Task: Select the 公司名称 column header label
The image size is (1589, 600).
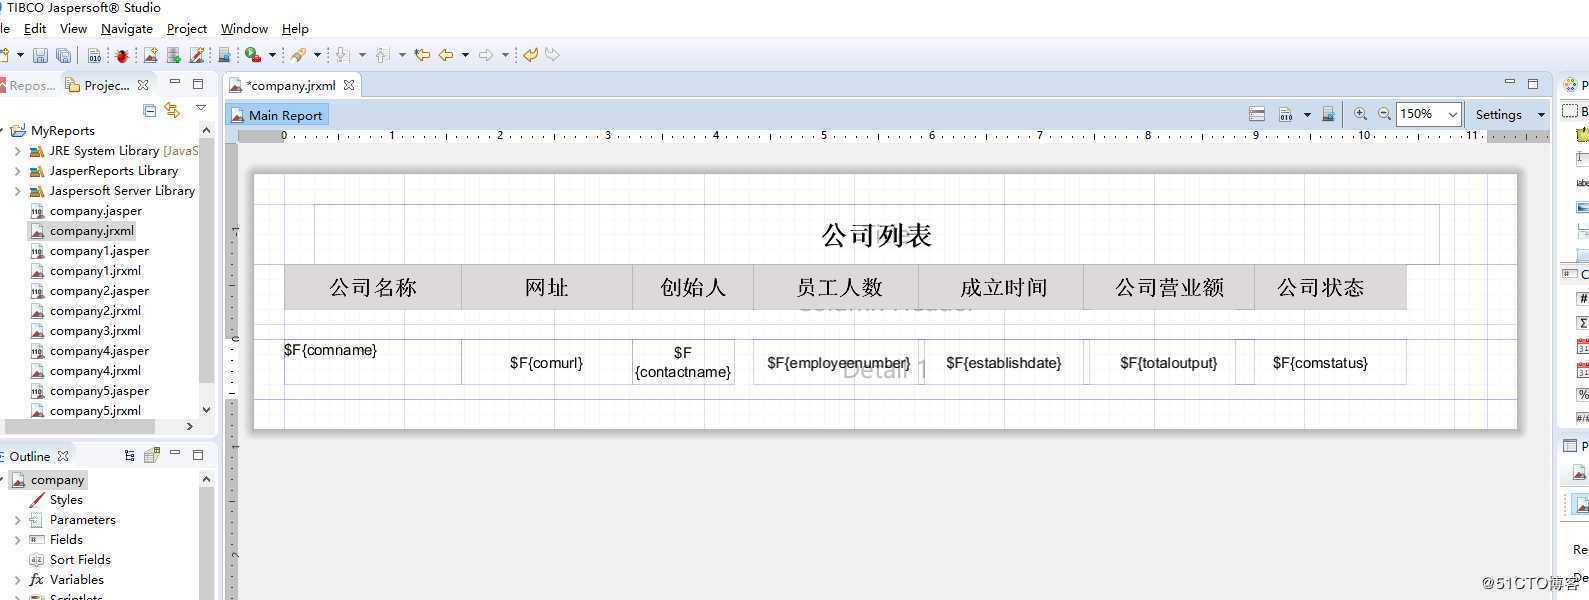Action: click(373, 288)
